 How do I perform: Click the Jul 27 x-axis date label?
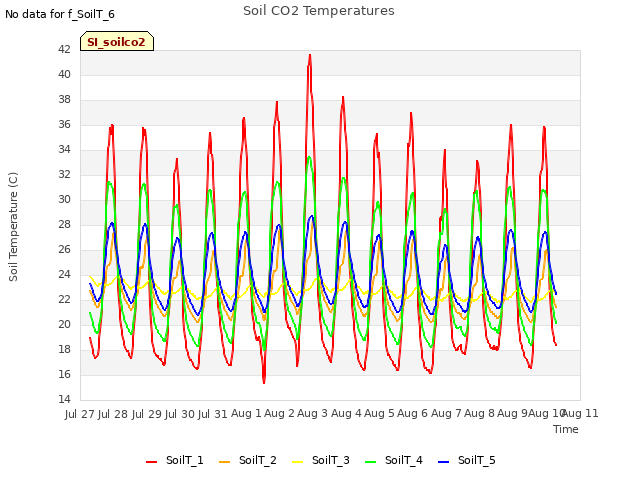pos(80,414)
